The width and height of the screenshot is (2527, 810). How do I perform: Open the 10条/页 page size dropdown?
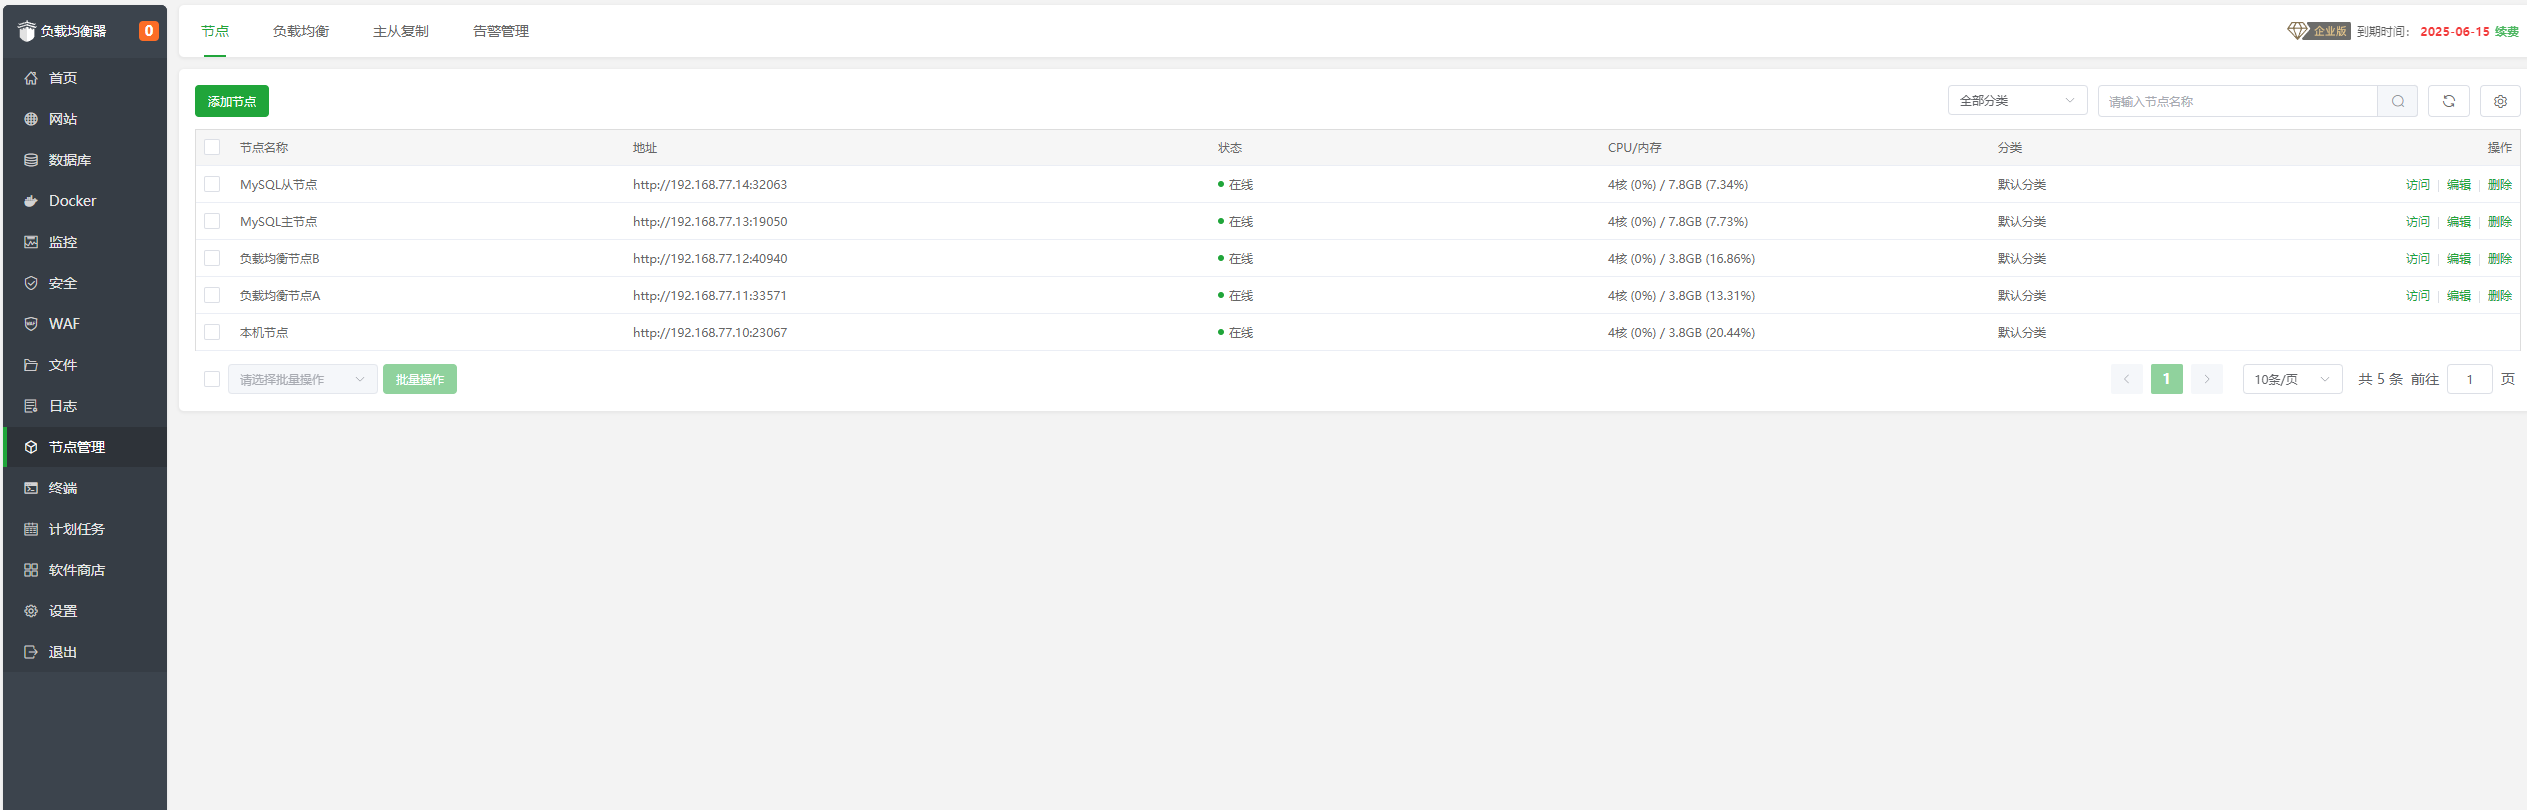(x=2291, y=379)
